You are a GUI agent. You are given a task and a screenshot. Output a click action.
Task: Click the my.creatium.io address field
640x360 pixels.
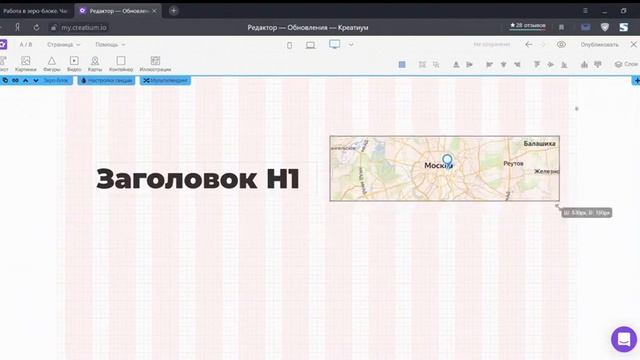(x=78, y=27)
